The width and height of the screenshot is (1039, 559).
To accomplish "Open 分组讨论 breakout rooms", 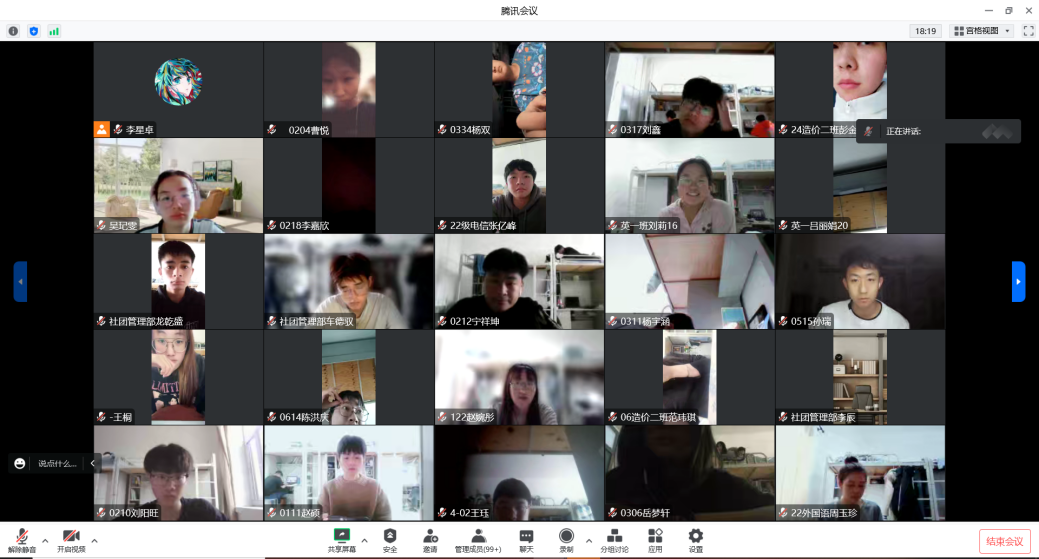I will (x=614, y=540).
